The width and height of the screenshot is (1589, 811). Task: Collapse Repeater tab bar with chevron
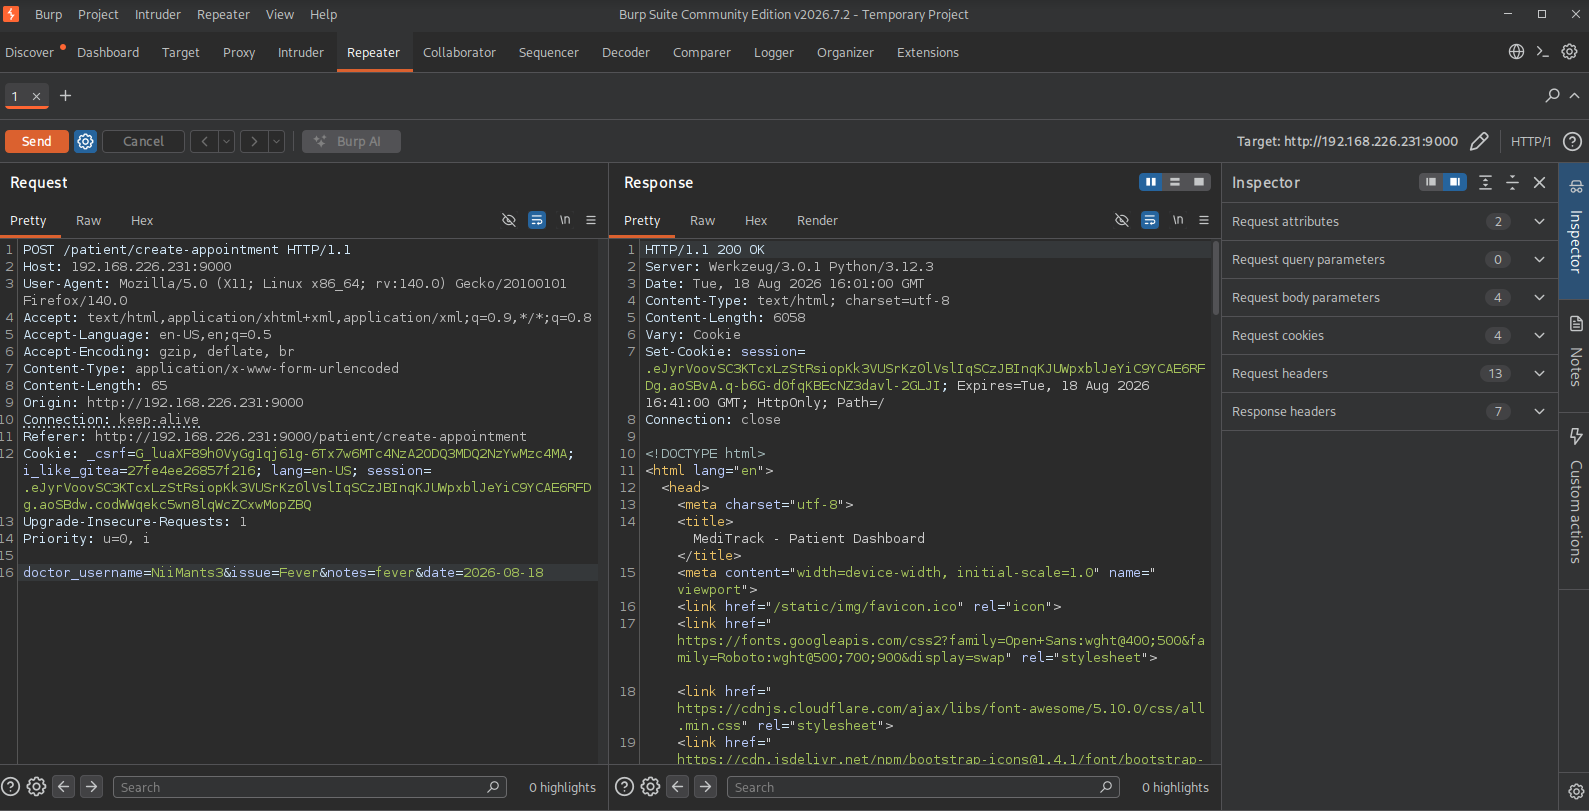[x=1575, y=95]
